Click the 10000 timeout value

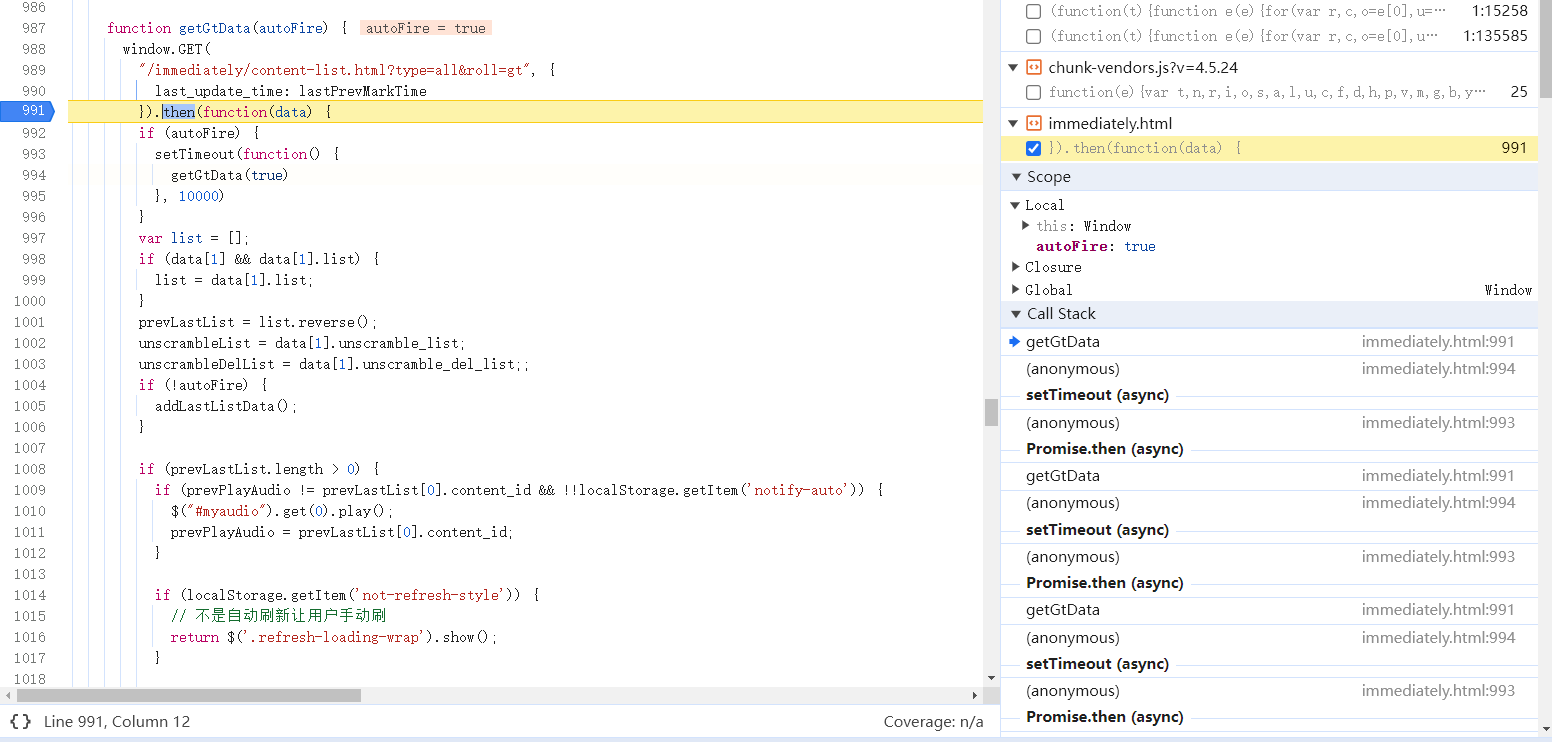click(x=198, y=196)
